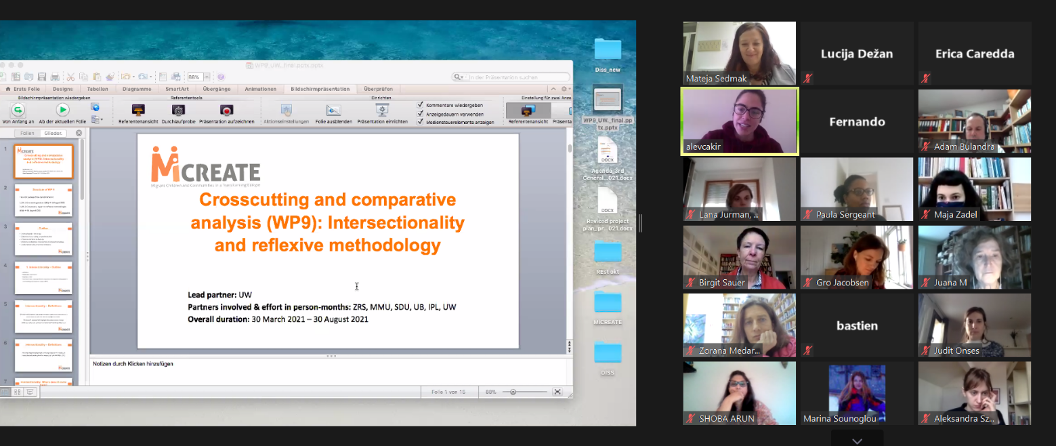Select slide 6 thumbnail
1056x447 pixels.
44,355
